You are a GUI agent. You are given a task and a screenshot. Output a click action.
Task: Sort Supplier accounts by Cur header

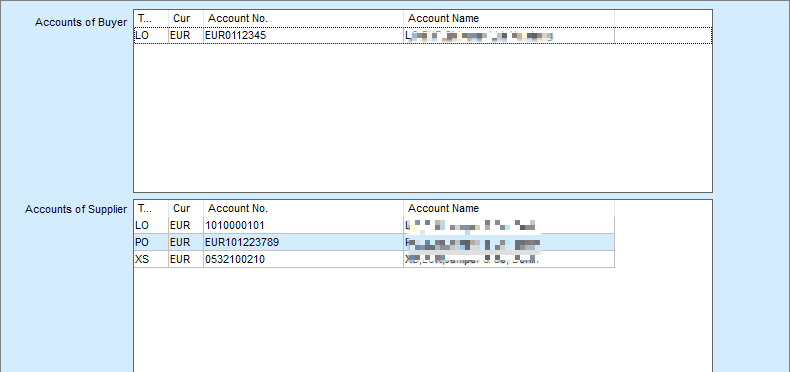tap(186, 209)
